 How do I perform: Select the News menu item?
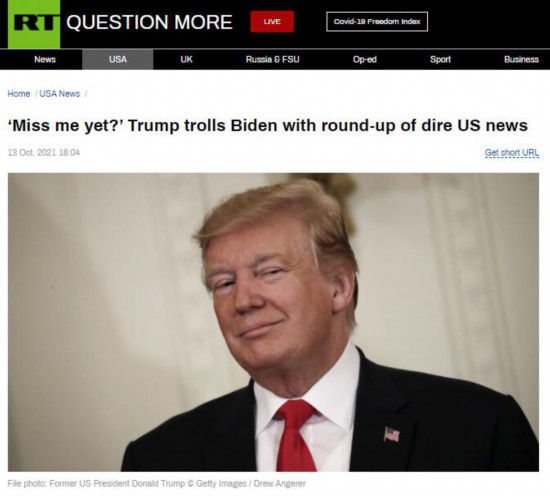(45, 59)
